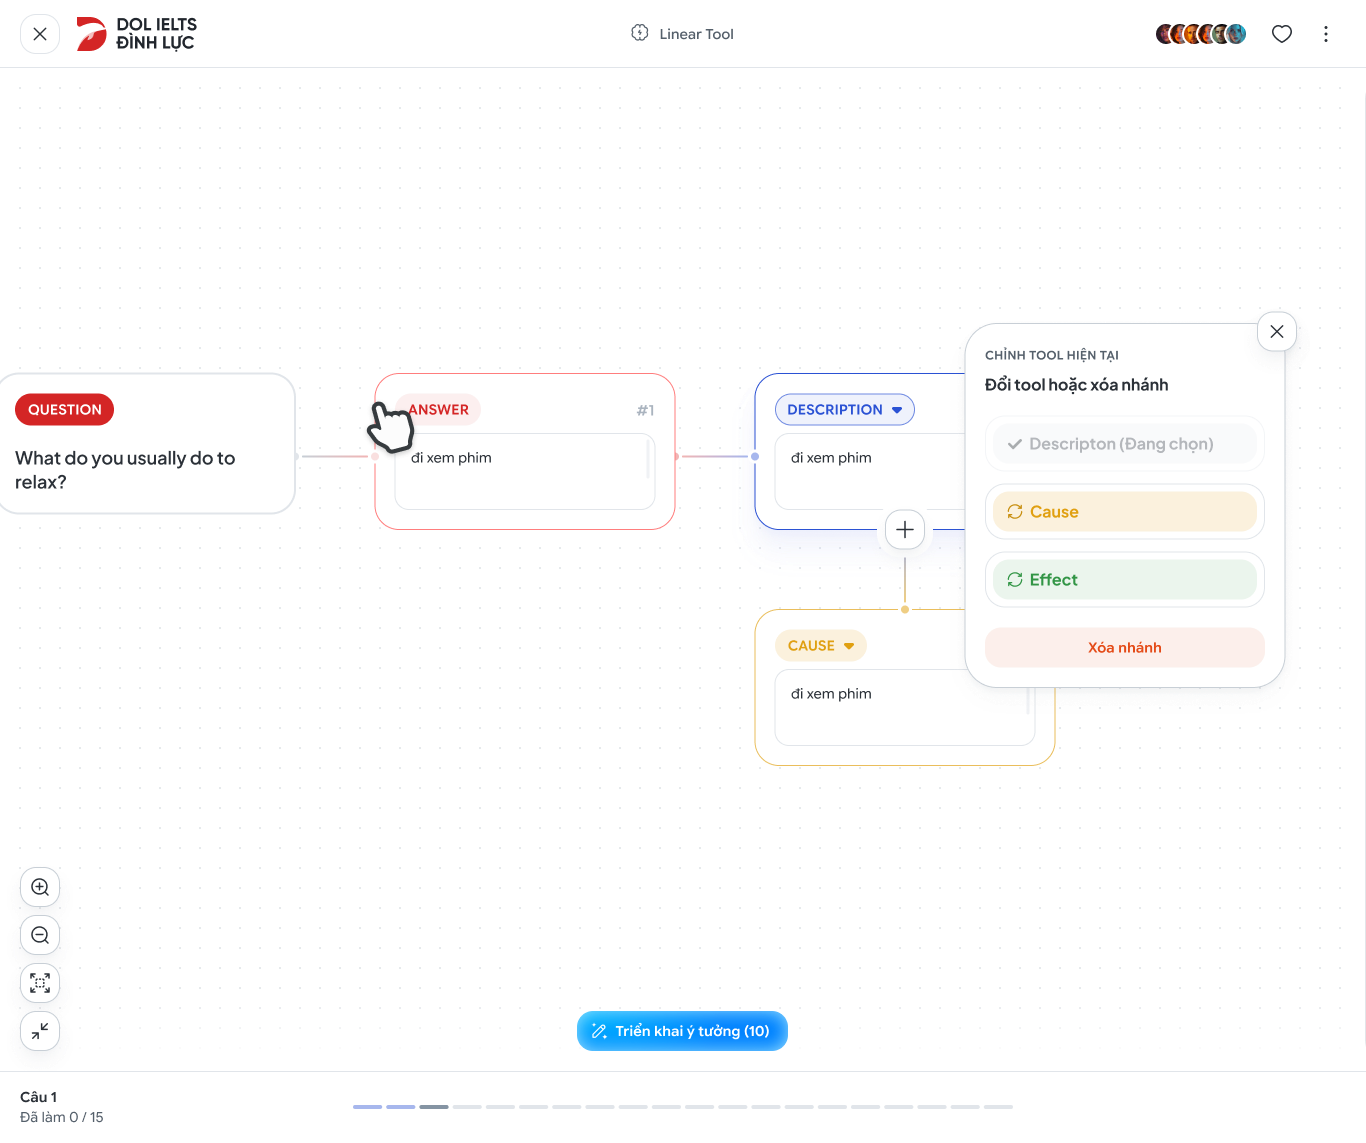Select the Descripton (Đang chọn) option

click(x=1125, y=444)
